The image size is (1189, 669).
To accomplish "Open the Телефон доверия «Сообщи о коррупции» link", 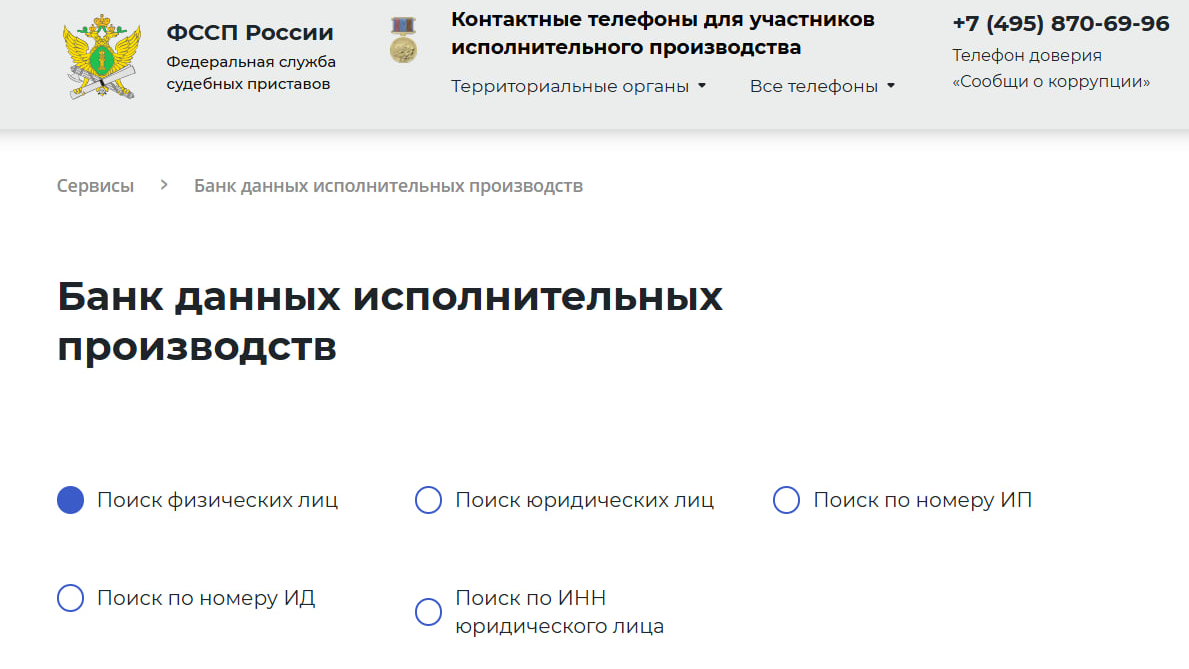I will [x=1050, y=69].
